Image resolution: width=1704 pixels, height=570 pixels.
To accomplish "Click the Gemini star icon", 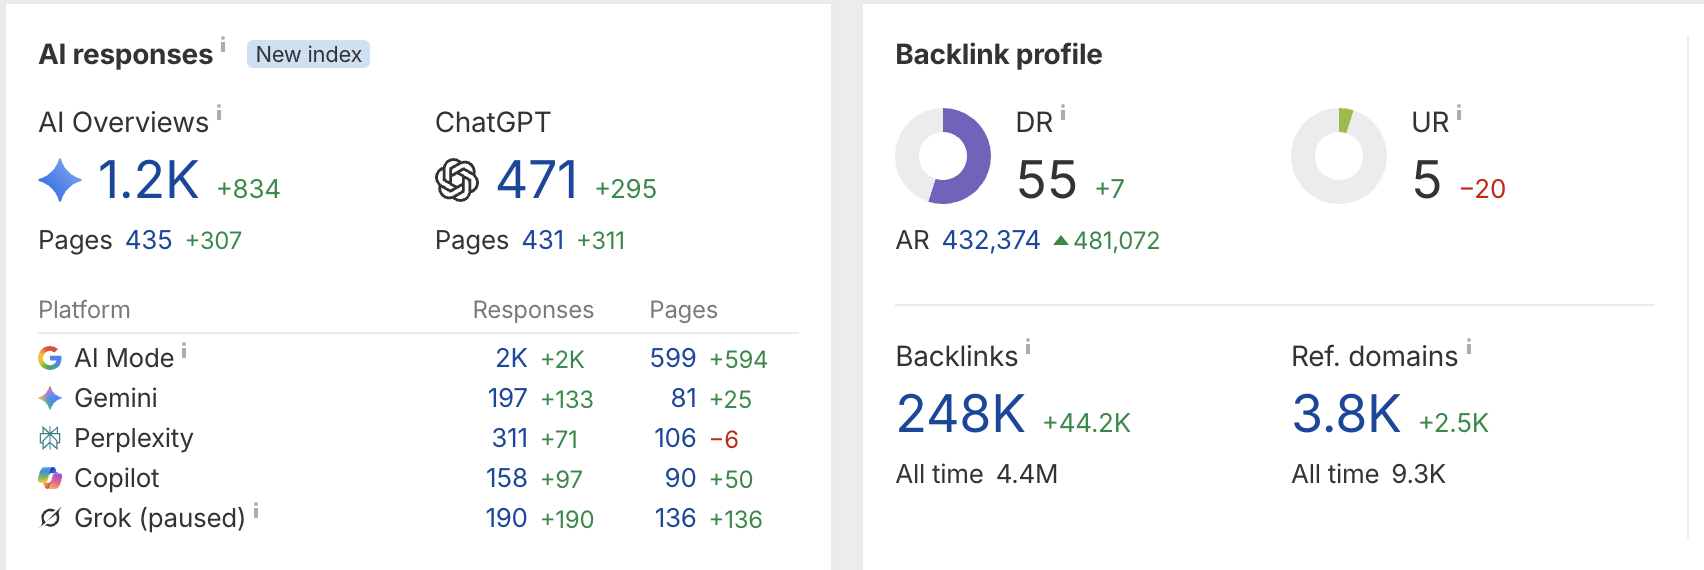I will (50, 398).
